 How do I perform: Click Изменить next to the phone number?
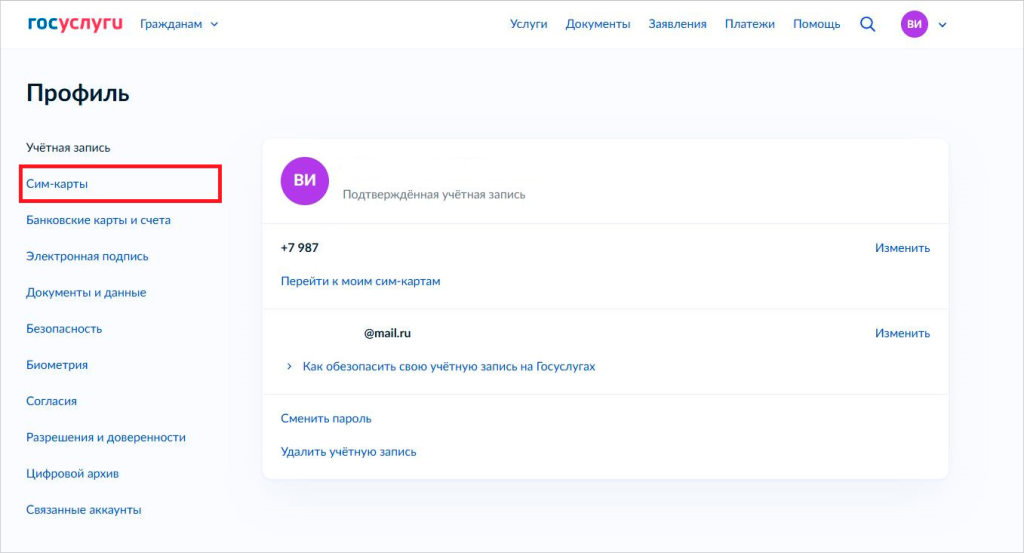(x=902, y=248)
